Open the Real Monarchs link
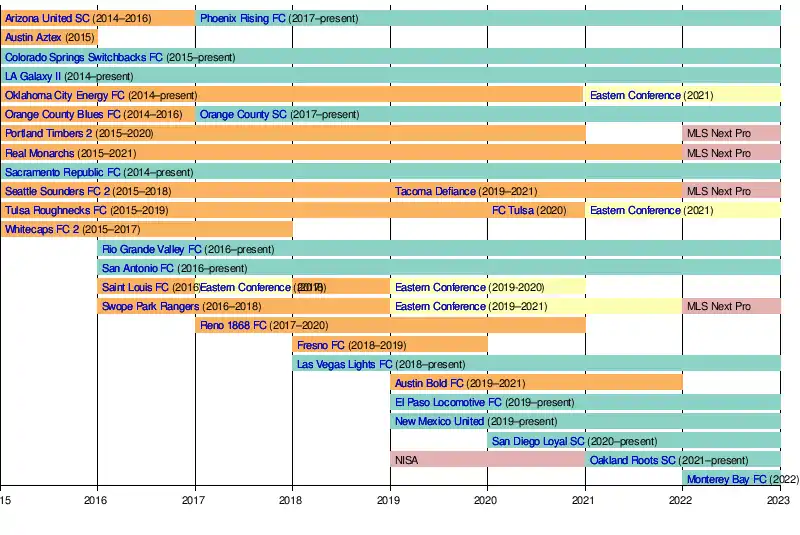This screenshot has width=800, height=535. (39, 153)
